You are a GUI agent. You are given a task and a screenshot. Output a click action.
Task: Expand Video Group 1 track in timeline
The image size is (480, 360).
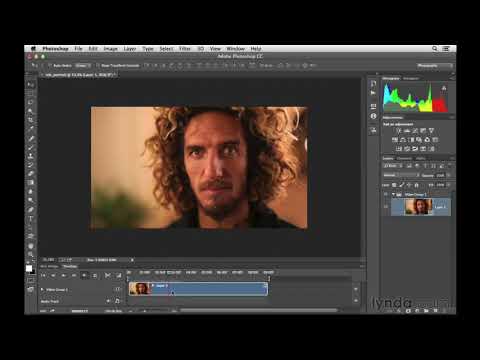coord(42,289)
